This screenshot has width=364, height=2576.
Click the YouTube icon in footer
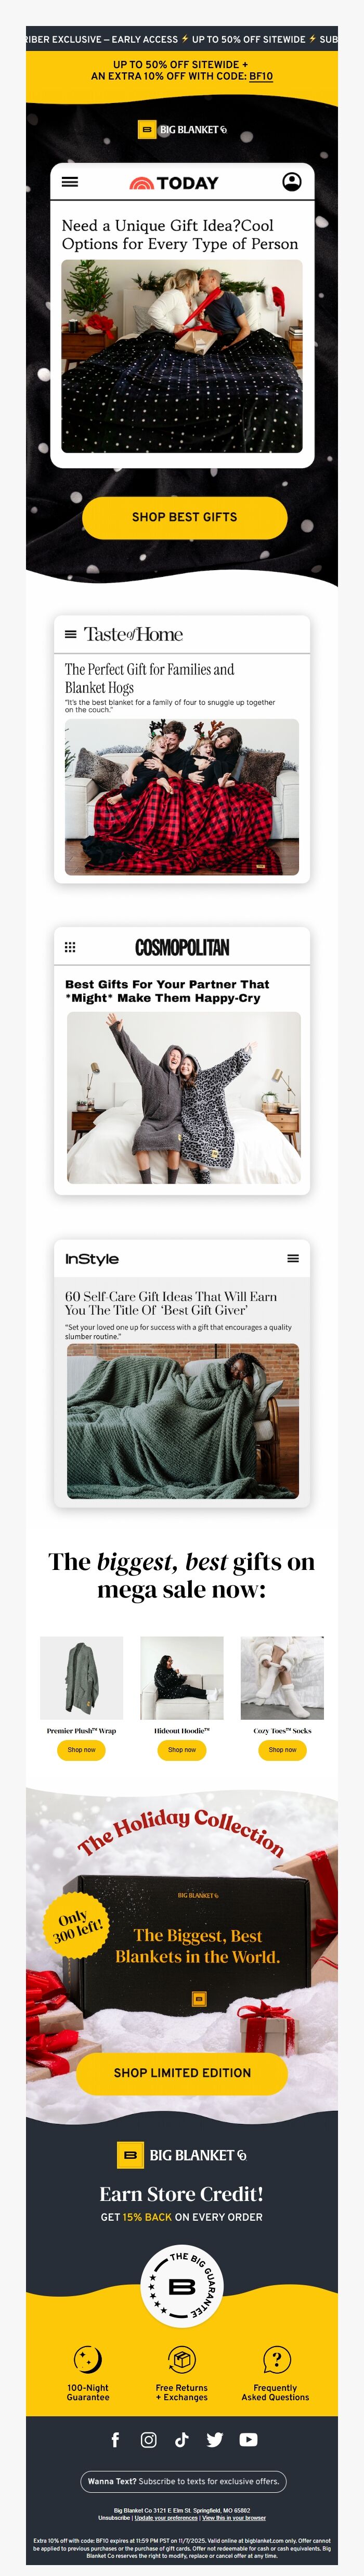(249, 2439)
